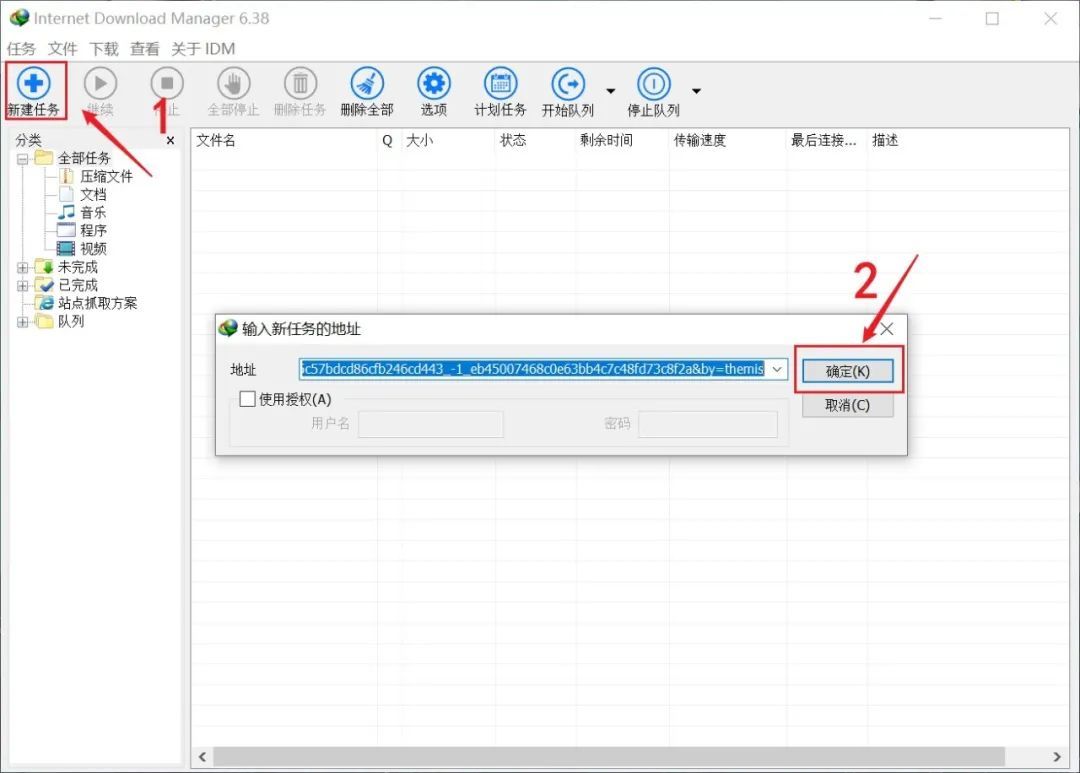Click the 删除全部 broom icon
This screenshot has height=773, width=1080.
coord(367,83)
